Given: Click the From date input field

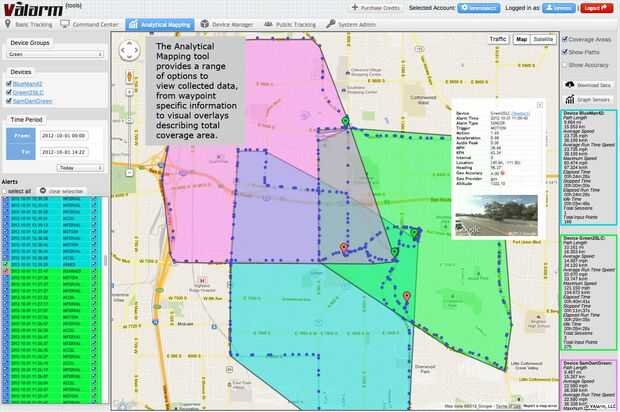Looking at the screenshot, I should 64,136.
